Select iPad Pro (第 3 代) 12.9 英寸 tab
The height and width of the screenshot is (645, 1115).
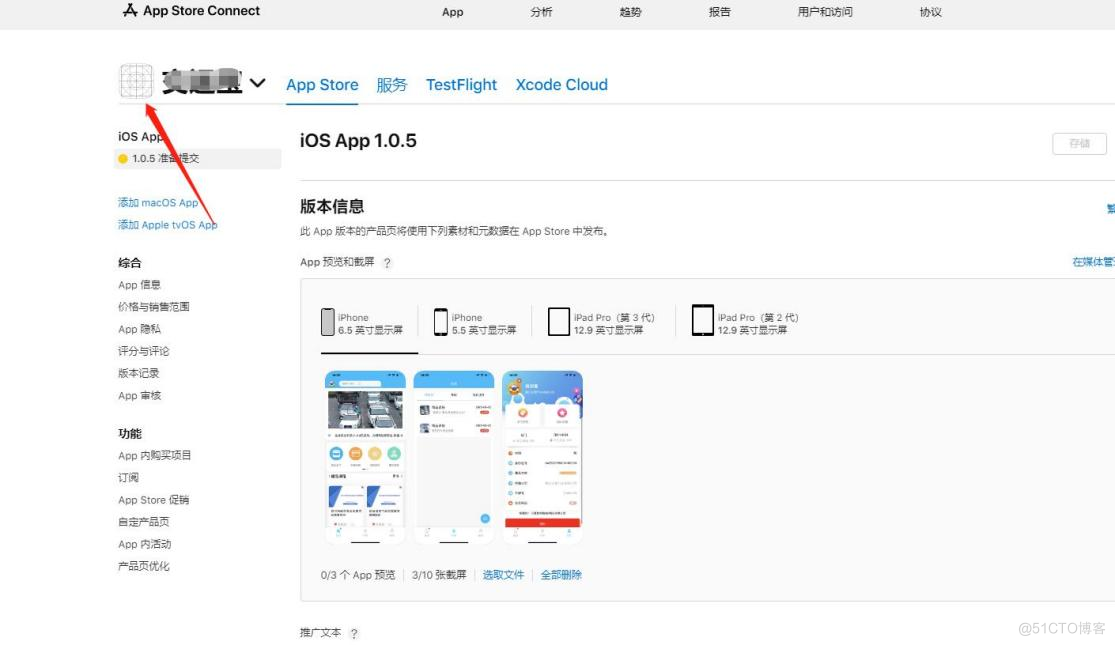click(602, 323)
